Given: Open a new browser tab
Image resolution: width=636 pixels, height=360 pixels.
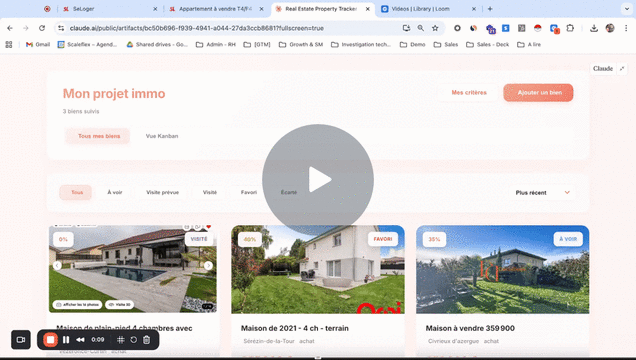Looking at the screenshot, I should point(490,9).
